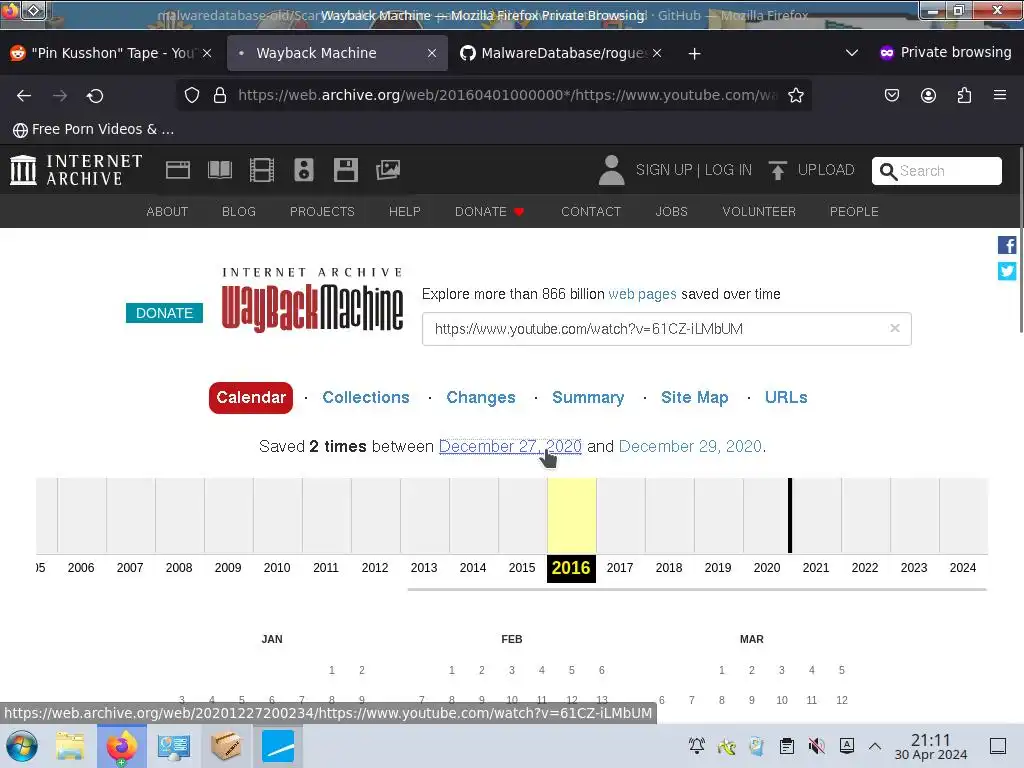The width and height of the screenshot is (1024, 768).
Task: Open the CONTACT menu item
Action: tap(591, 212)
